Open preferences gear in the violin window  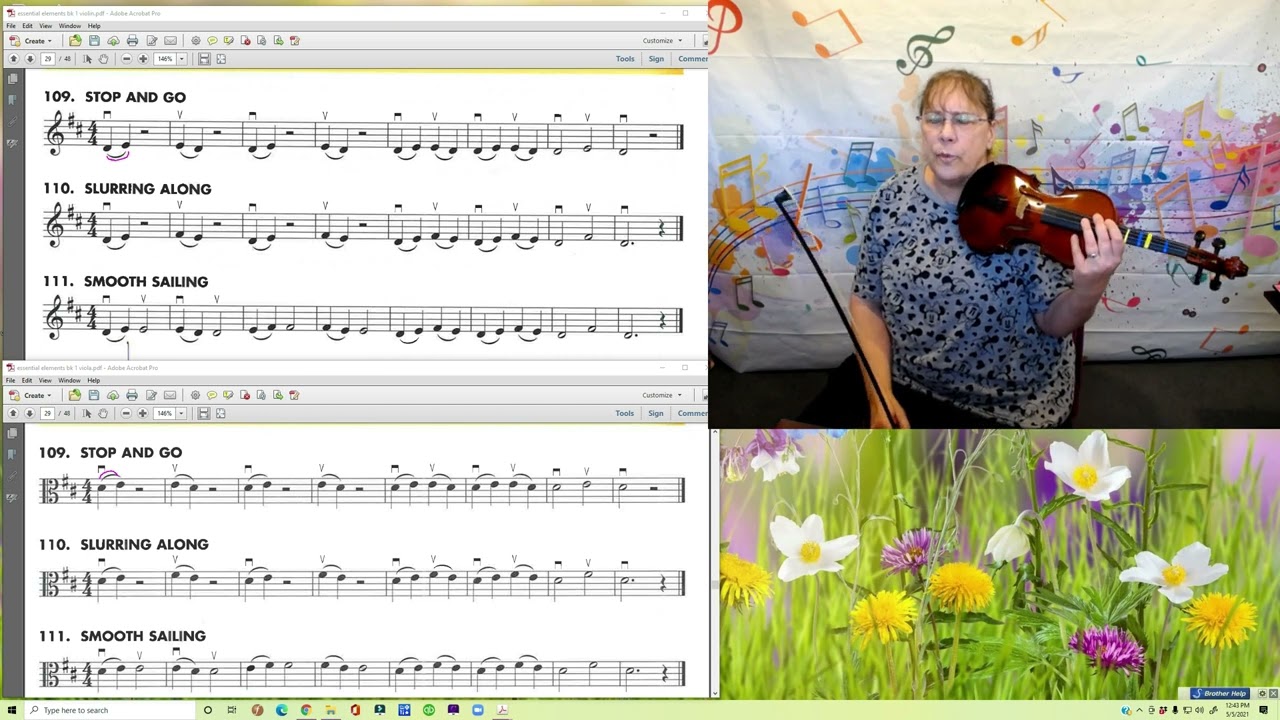(x=195, y=41)
